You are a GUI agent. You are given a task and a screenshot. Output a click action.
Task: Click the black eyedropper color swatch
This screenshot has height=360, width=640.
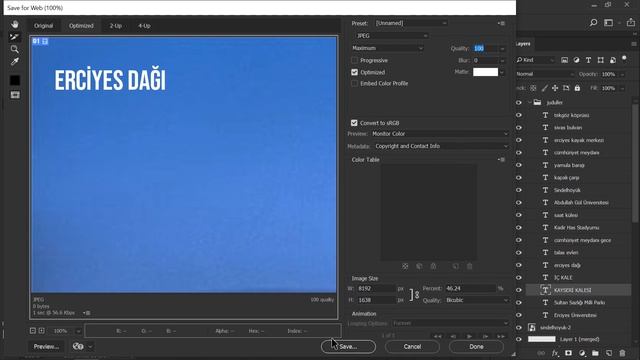[15, 80]
